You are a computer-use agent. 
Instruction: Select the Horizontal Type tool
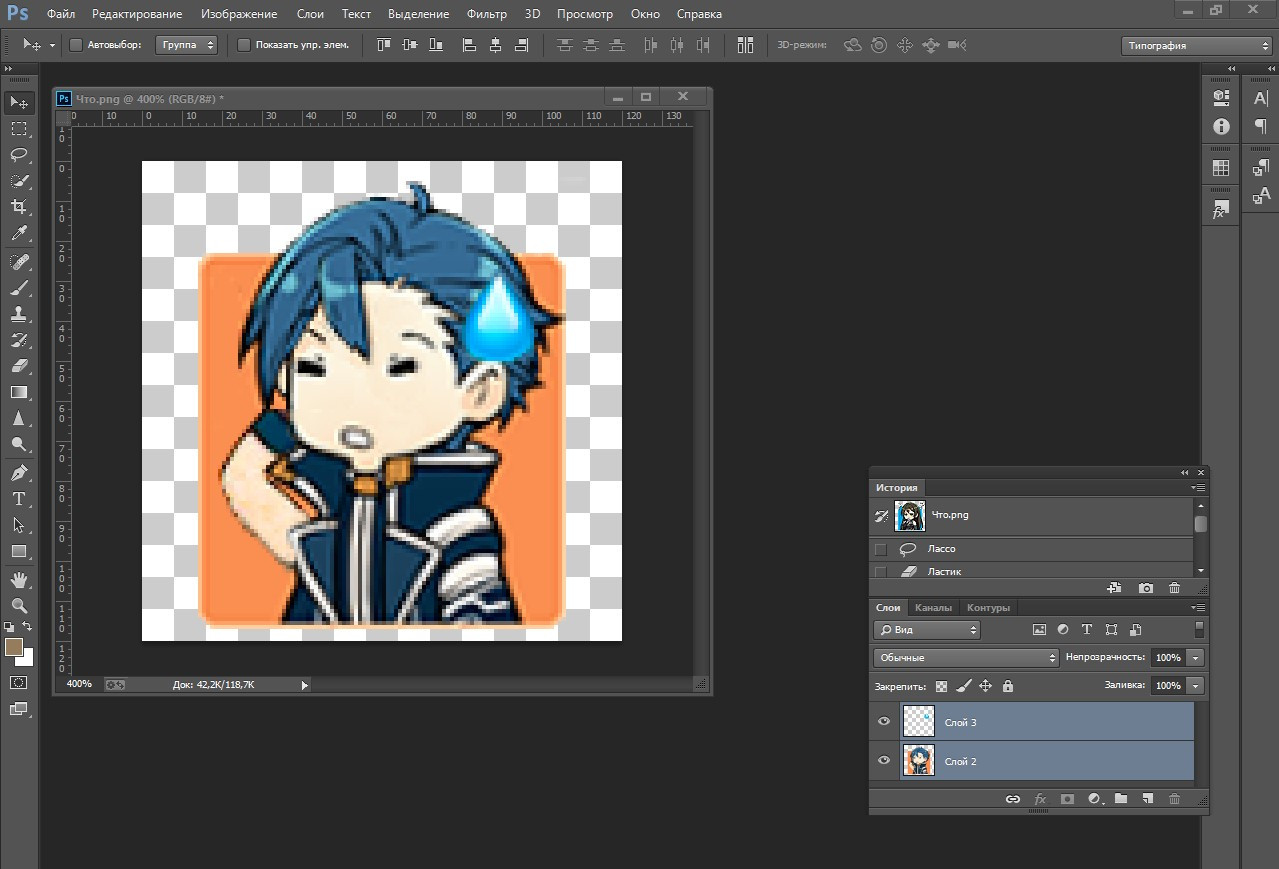tap(19, 498)
